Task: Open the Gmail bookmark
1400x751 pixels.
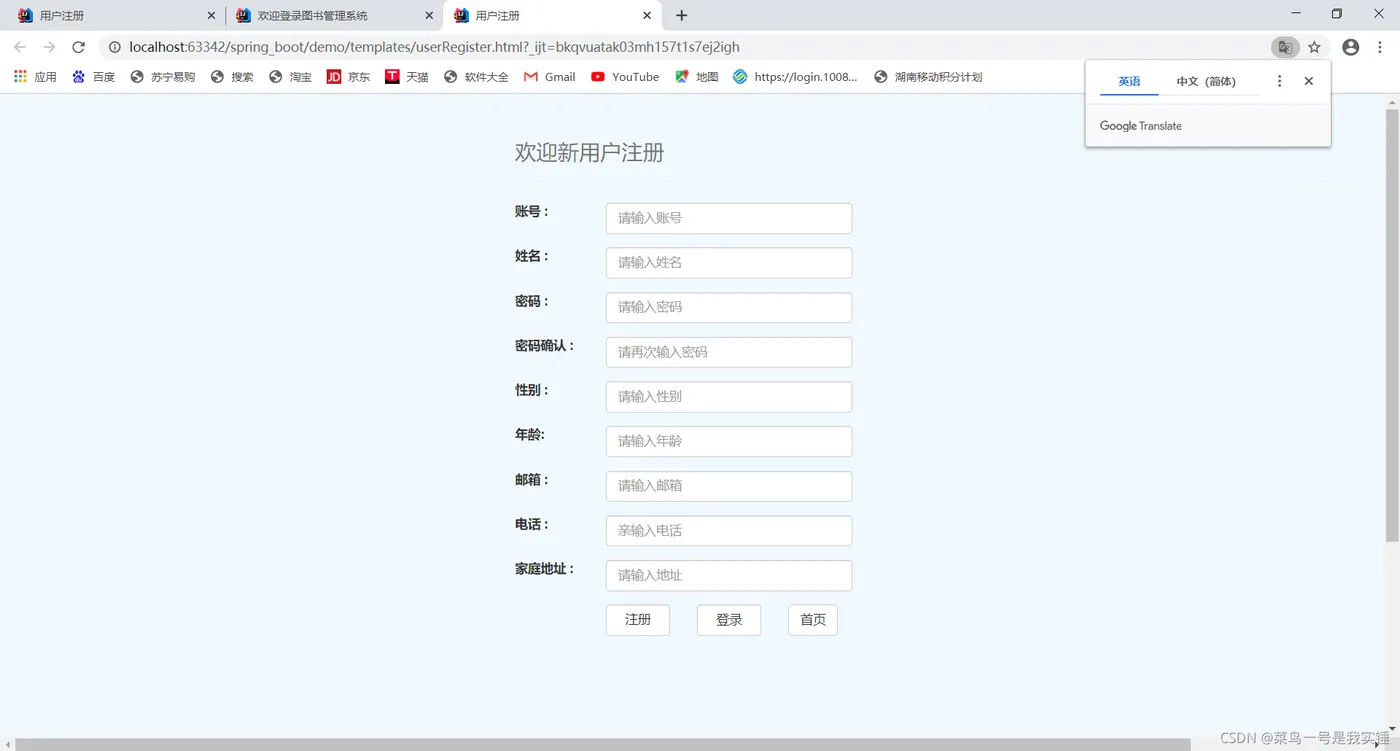Action: tap(549, 76)
